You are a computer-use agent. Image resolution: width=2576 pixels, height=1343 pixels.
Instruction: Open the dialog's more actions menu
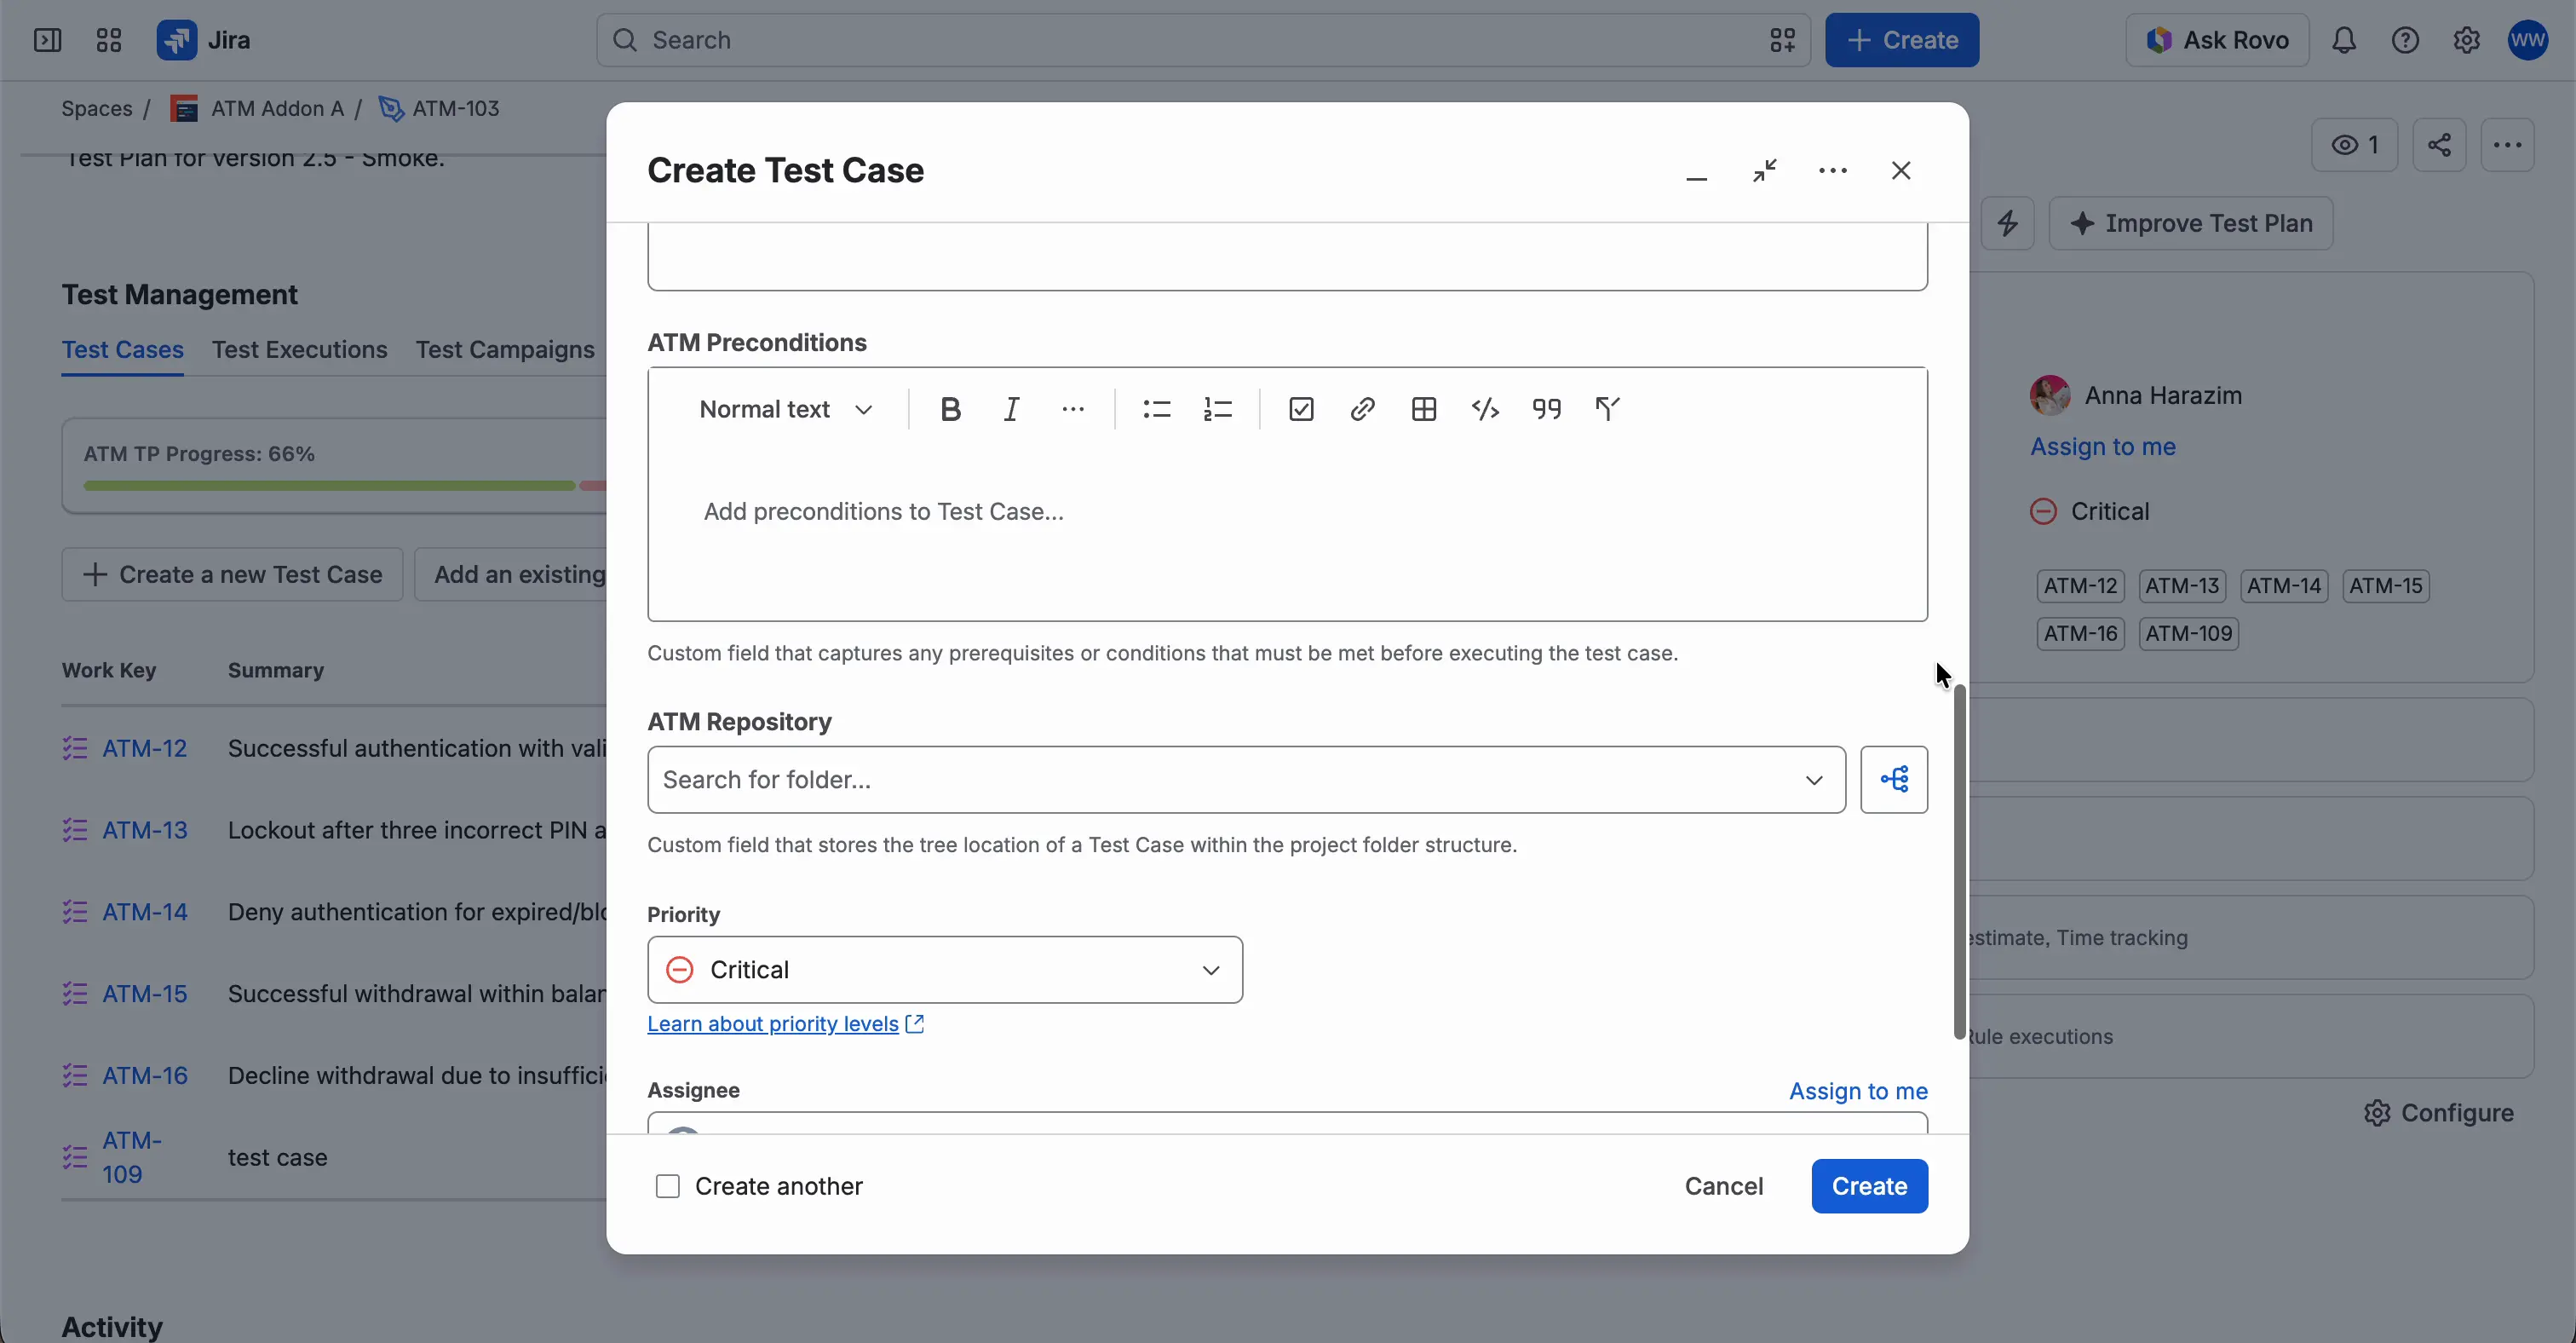(1832, 171)
